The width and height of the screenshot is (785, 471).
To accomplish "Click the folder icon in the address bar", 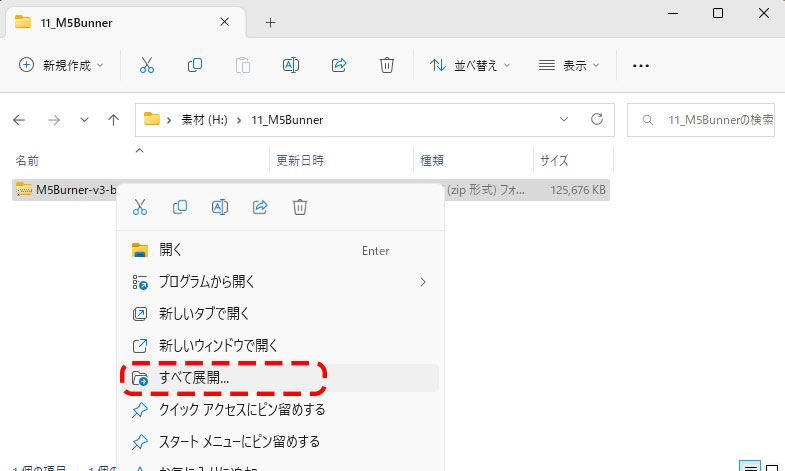I will [x=152, y=119].
